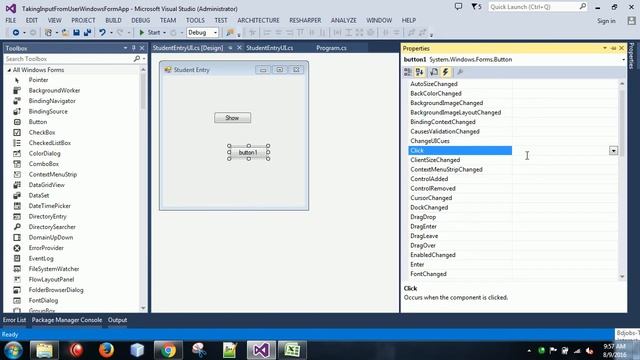Screen dimensions: 640x360
Task: Click the Open File toolbar icon
Action: point(65,32)
